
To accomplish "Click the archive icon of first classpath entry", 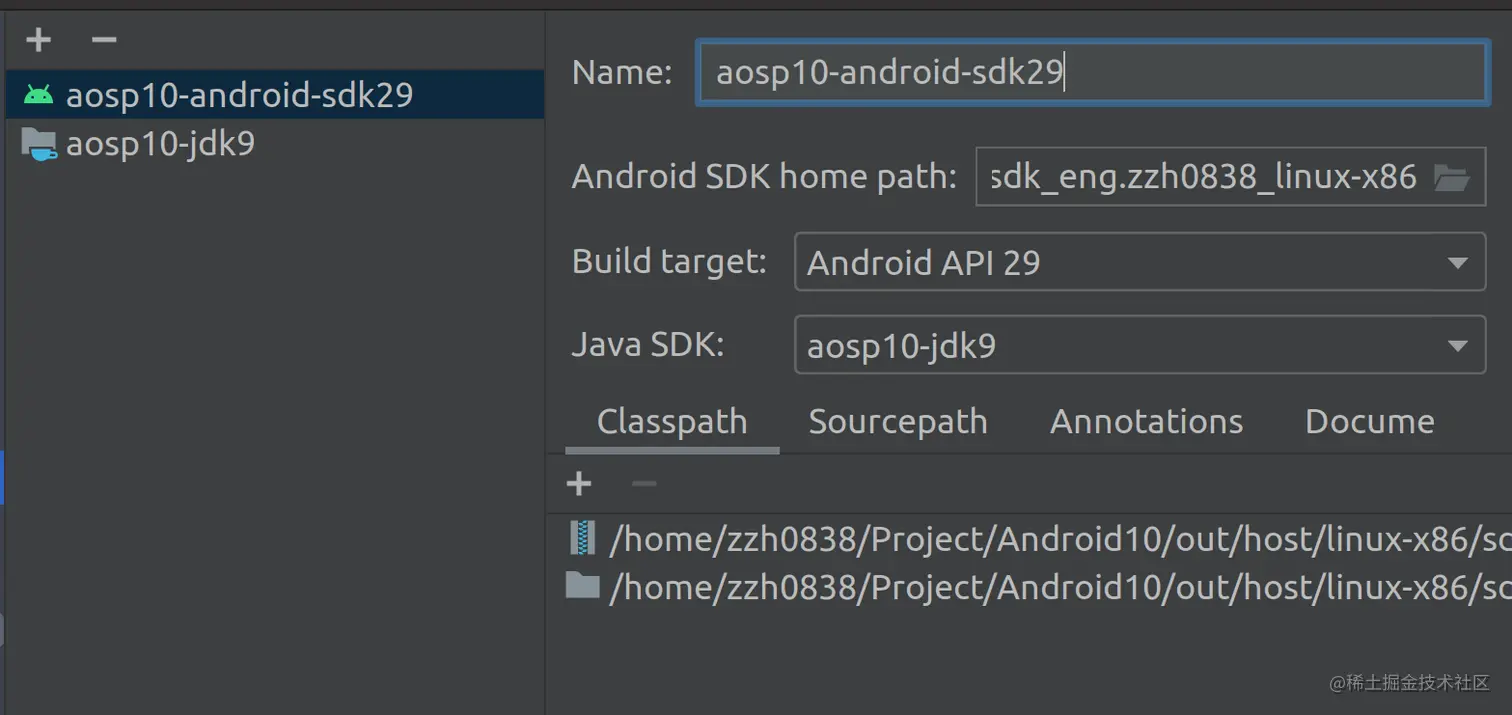I will (x=582, y=538).
